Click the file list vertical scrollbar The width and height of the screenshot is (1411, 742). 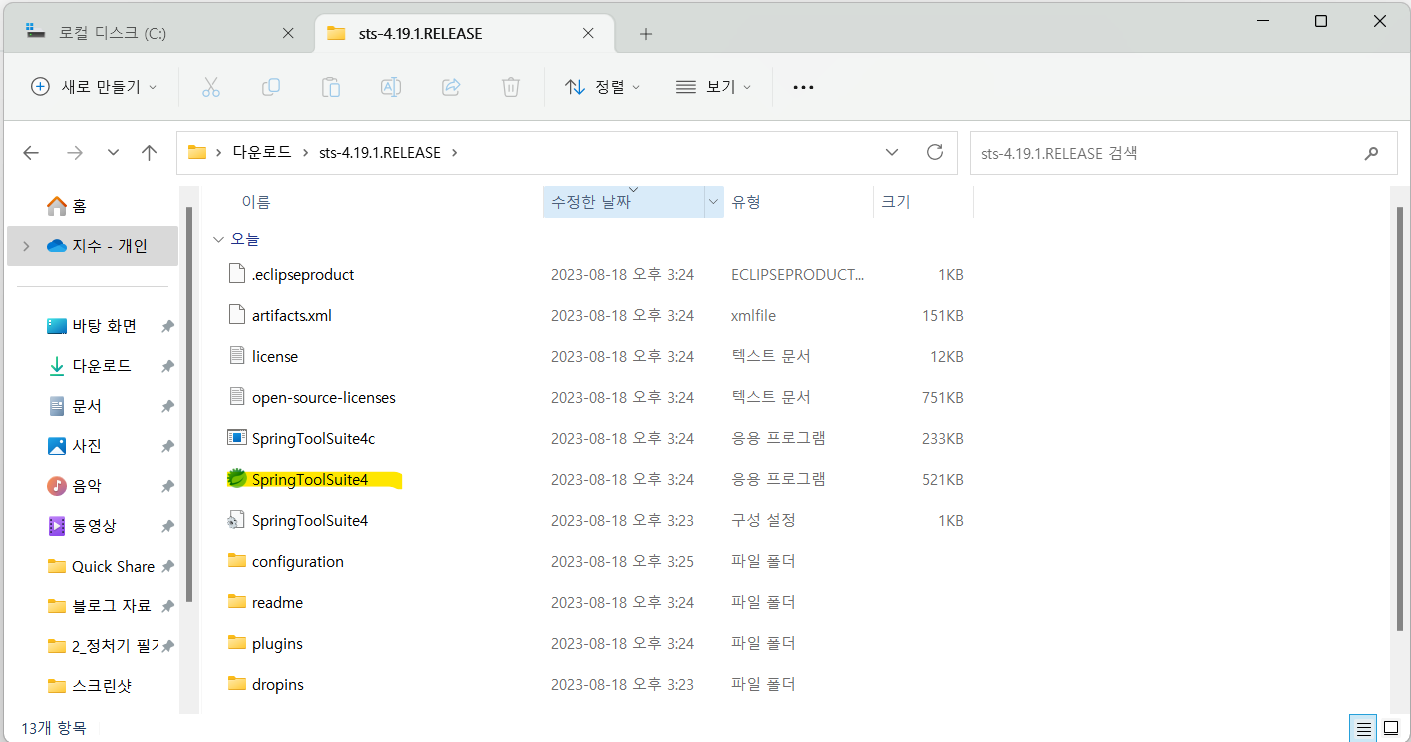coord(1398,418)
